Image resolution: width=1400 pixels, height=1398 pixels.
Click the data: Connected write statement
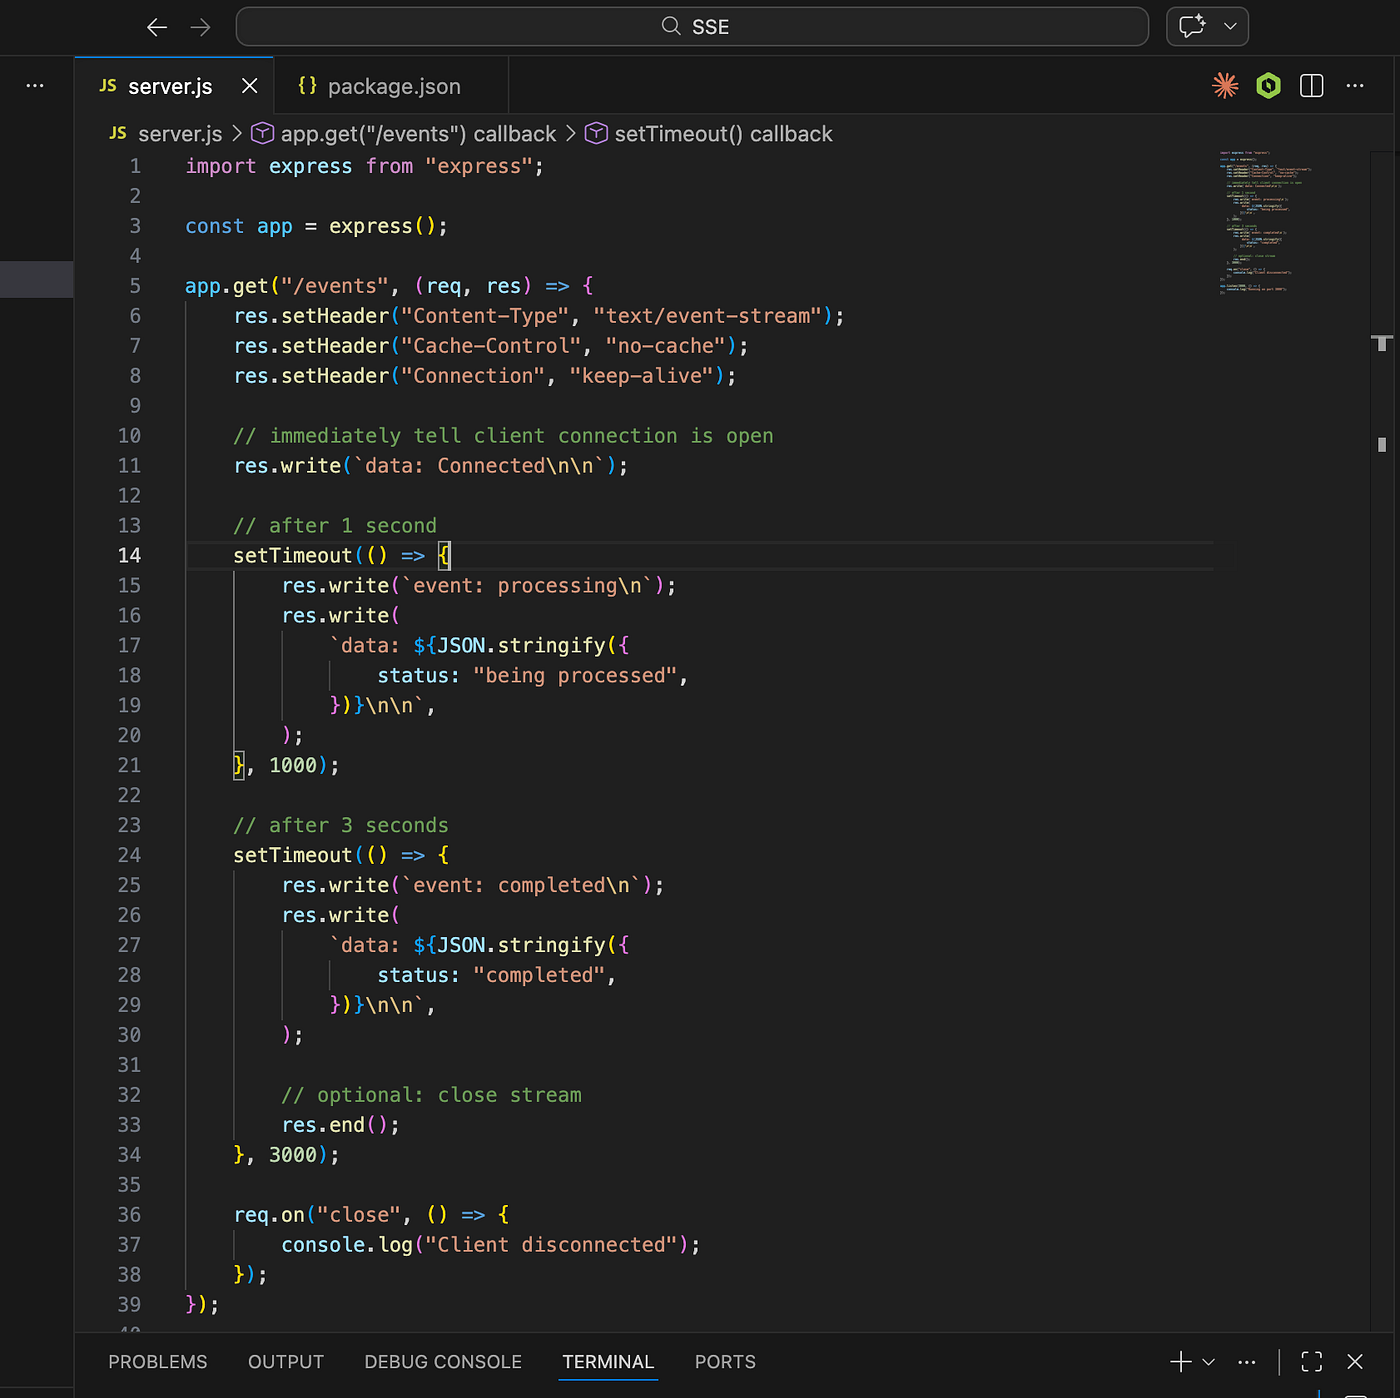tap(431, 466)
